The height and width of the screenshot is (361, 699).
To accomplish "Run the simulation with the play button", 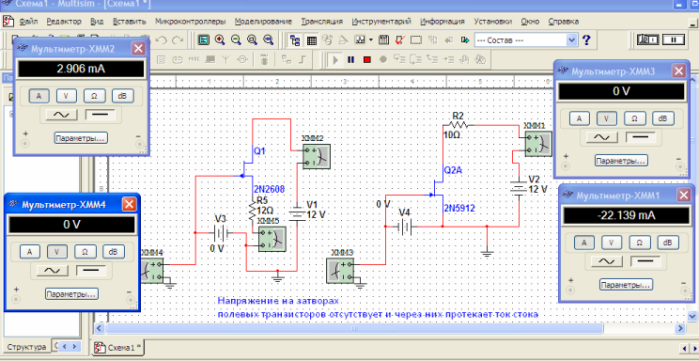I will click(x=335, y=59).
